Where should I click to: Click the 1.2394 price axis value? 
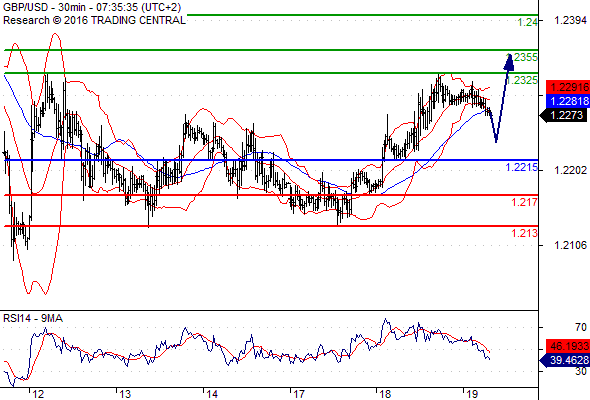point(570,20)
